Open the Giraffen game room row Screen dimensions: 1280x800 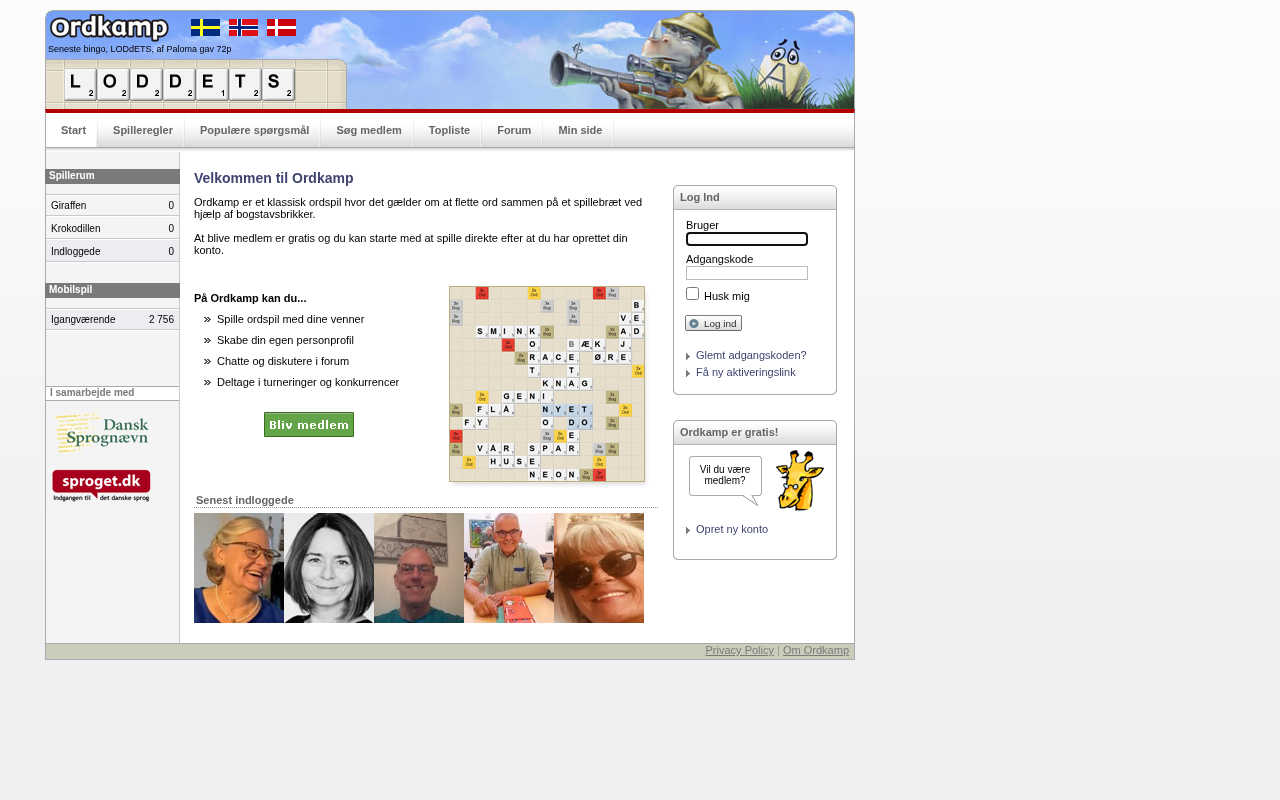click(x=112, y=205)
